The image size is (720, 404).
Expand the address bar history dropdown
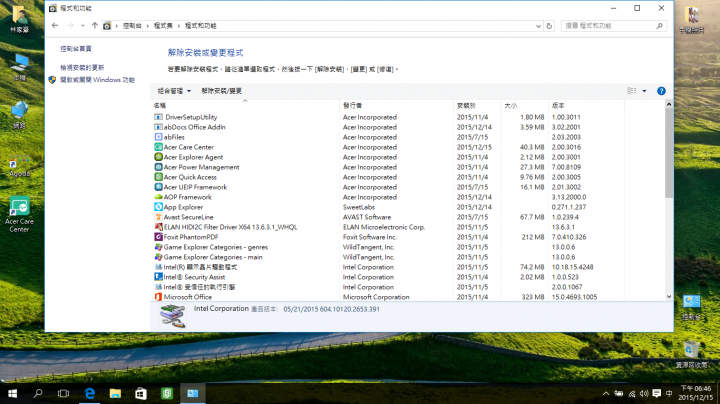tap(539, 26)
